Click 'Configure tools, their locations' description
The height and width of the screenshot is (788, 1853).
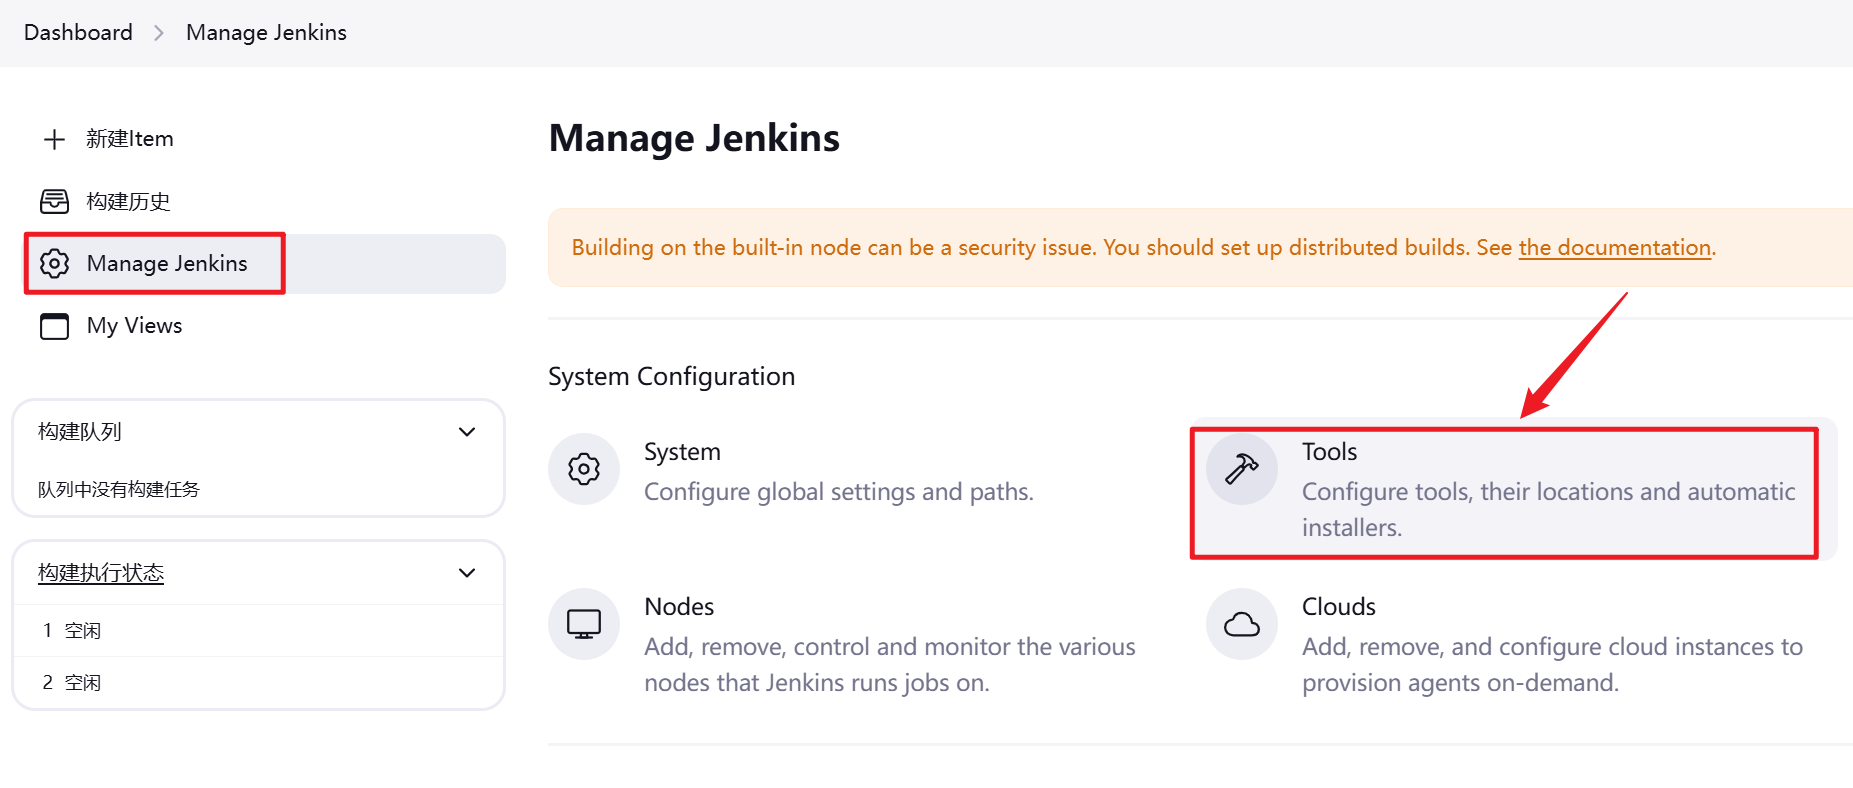(x=1549, y=510)
